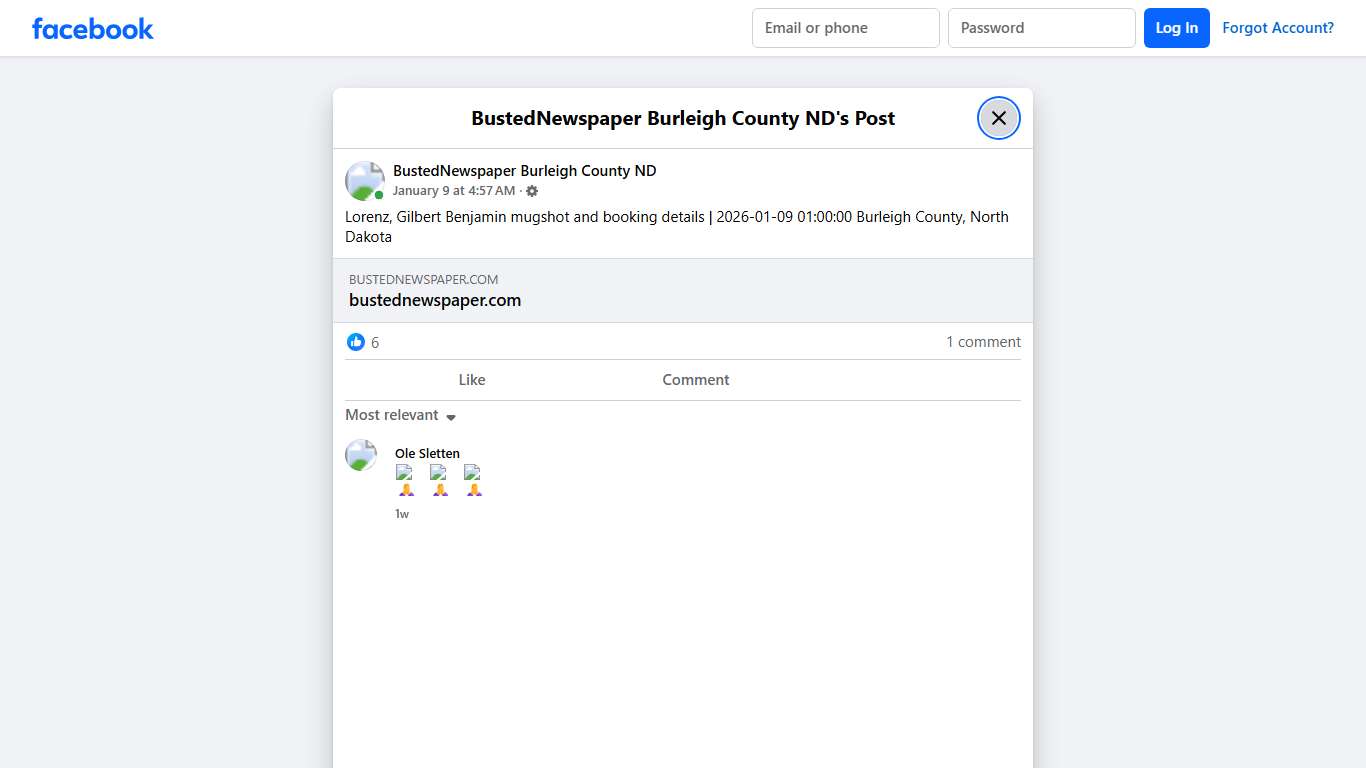Close the post dialog with X
The image size is (1366, 768).
(x=998, y=118)
